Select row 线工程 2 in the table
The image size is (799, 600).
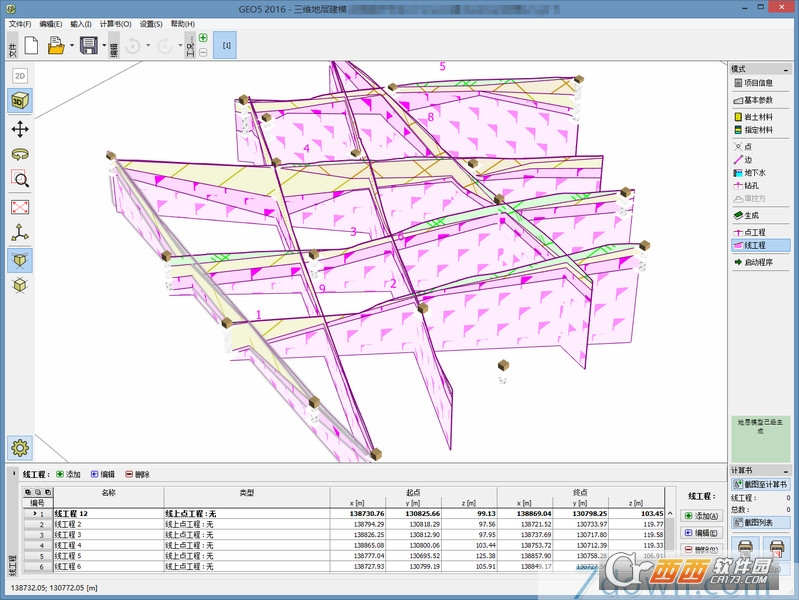pyautogui.click(x=344, y=524)
